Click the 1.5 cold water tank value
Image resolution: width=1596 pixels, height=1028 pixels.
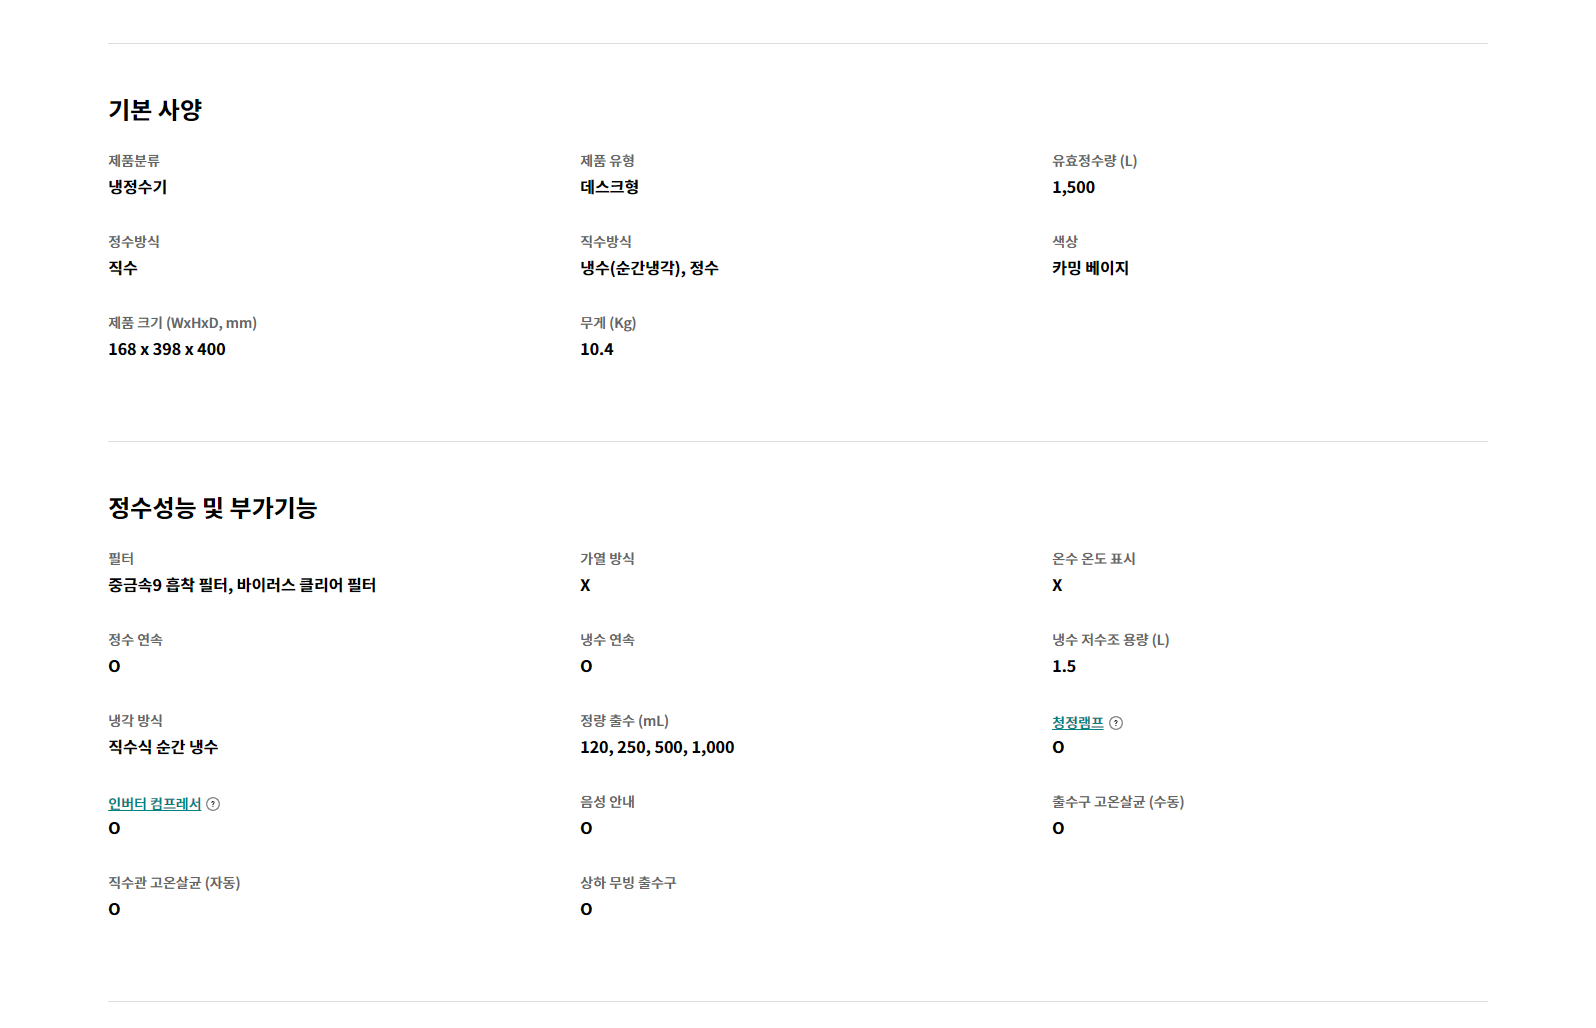pyautogui.click(x=1064, y=666)
